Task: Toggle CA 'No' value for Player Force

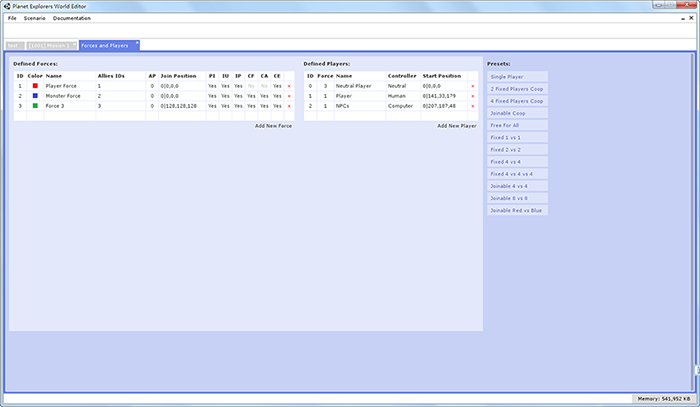Action: coord(264,86)
